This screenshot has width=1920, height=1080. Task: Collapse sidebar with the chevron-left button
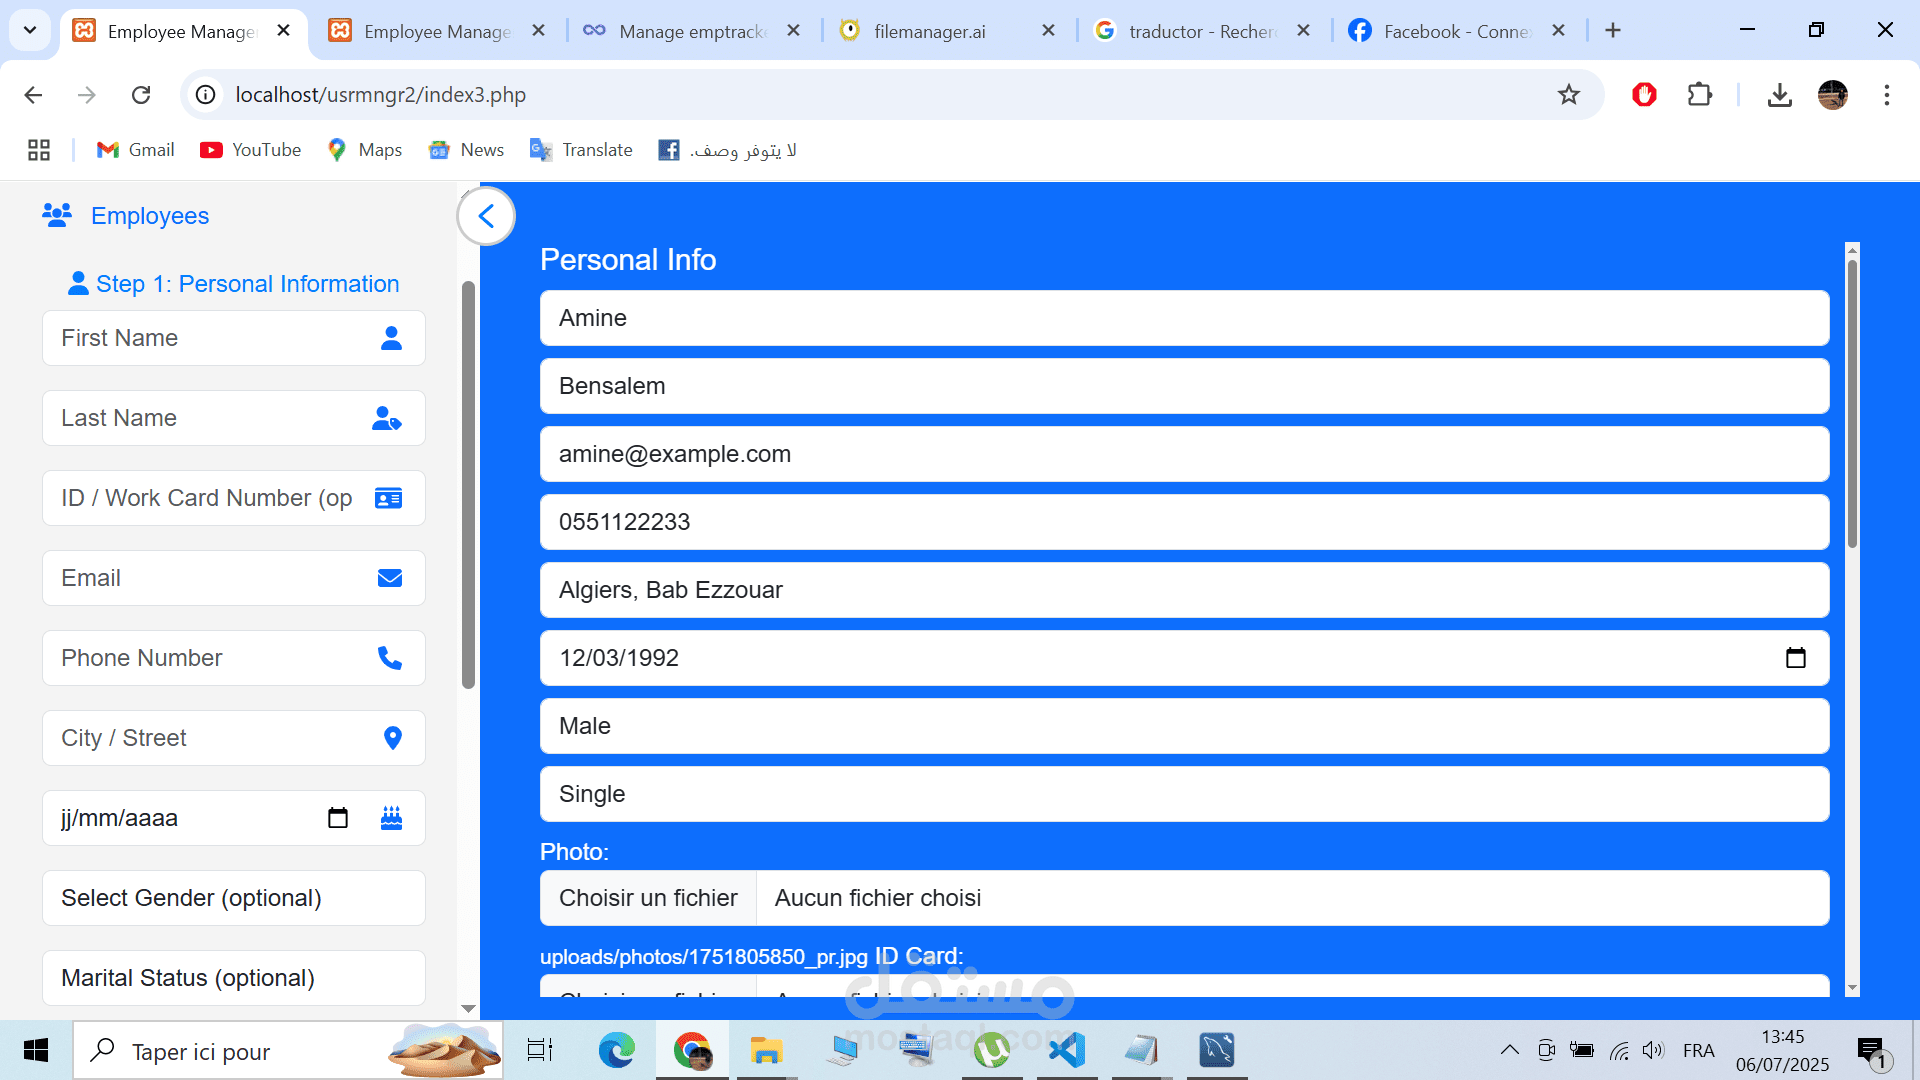click(486, 216)
